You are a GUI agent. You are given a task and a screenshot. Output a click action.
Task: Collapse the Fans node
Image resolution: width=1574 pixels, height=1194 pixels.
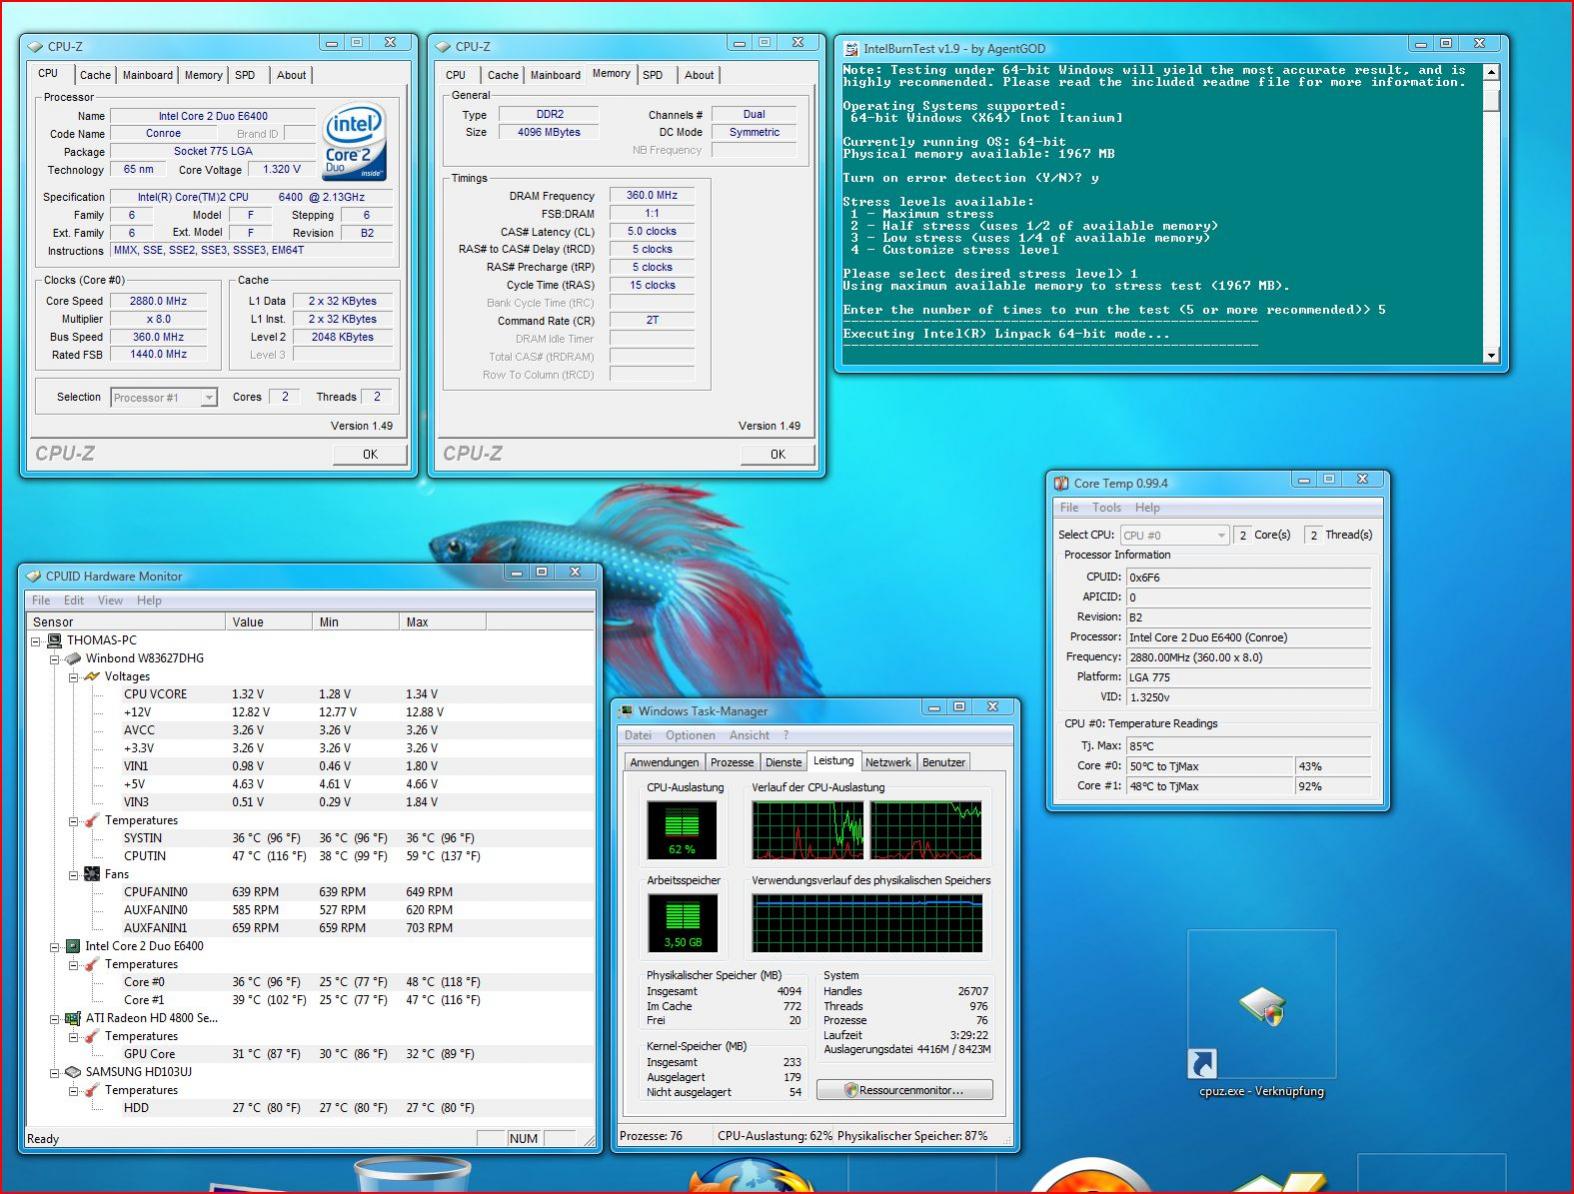[x=73, y=875]
